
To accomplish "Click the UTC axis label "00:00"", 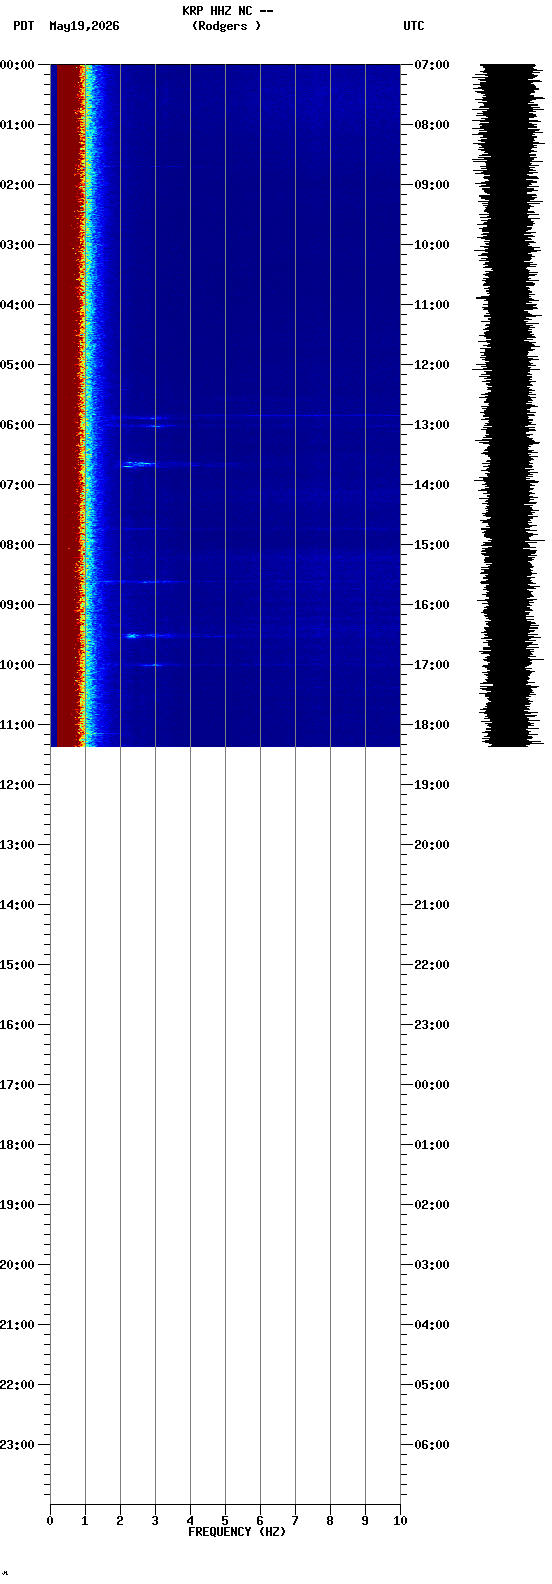I will 432,1085.
